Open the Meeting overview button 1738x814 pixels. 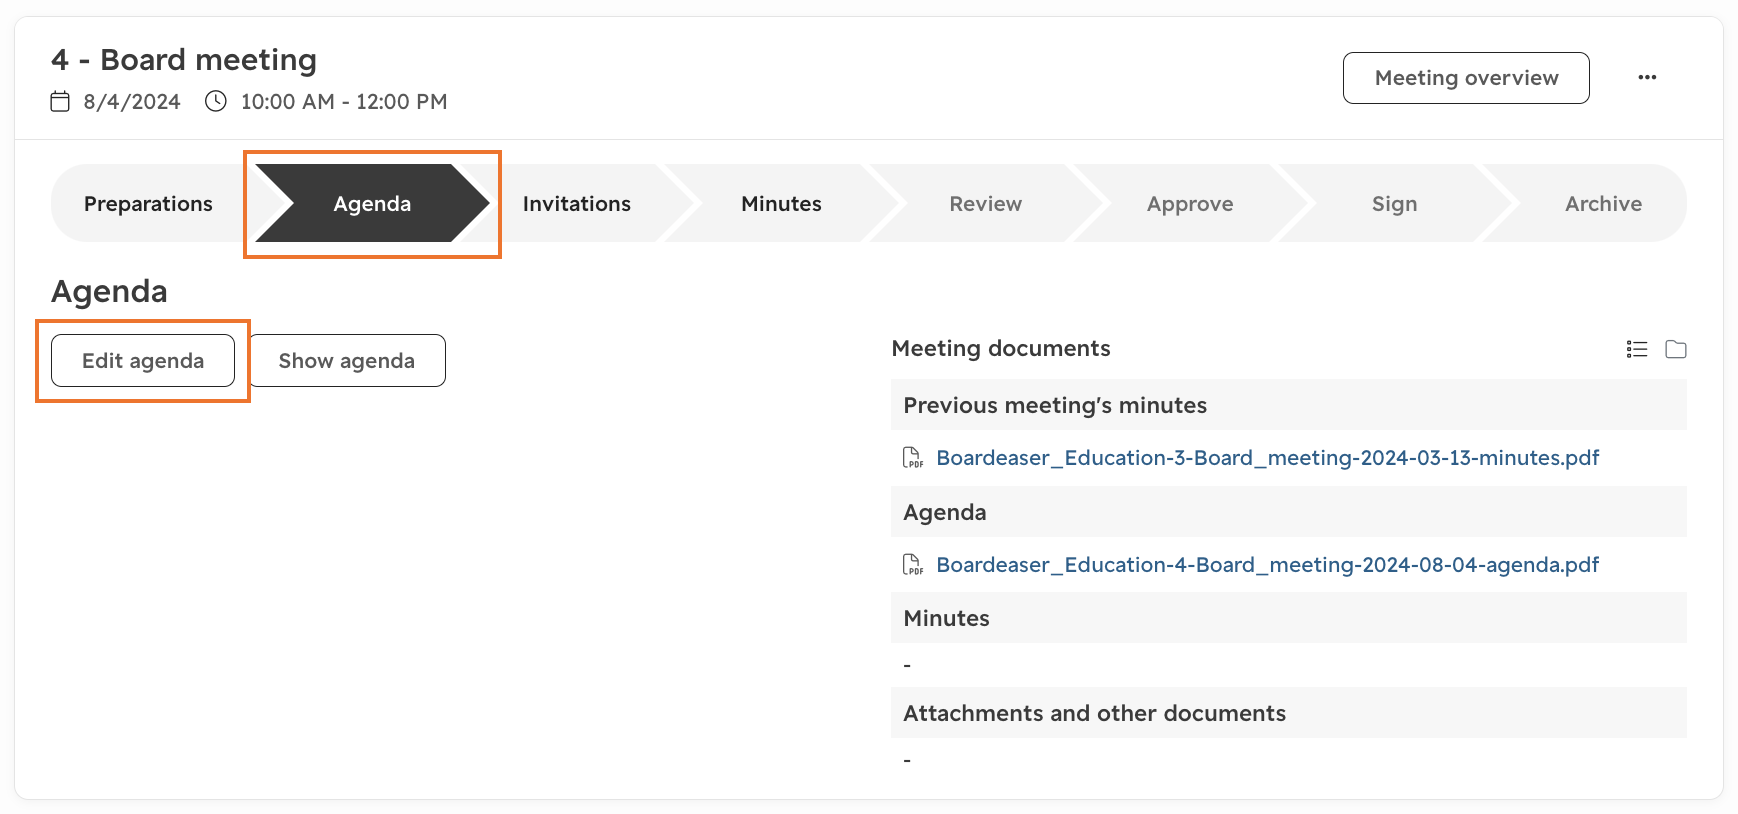[x=1466, y=78]
